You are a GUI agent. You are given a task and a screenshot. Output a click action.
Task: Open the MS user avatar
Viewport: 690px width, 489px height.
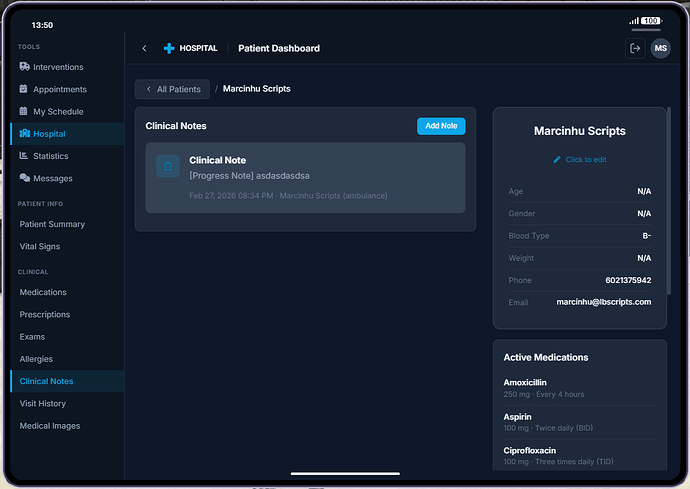[x=660, y=48]
